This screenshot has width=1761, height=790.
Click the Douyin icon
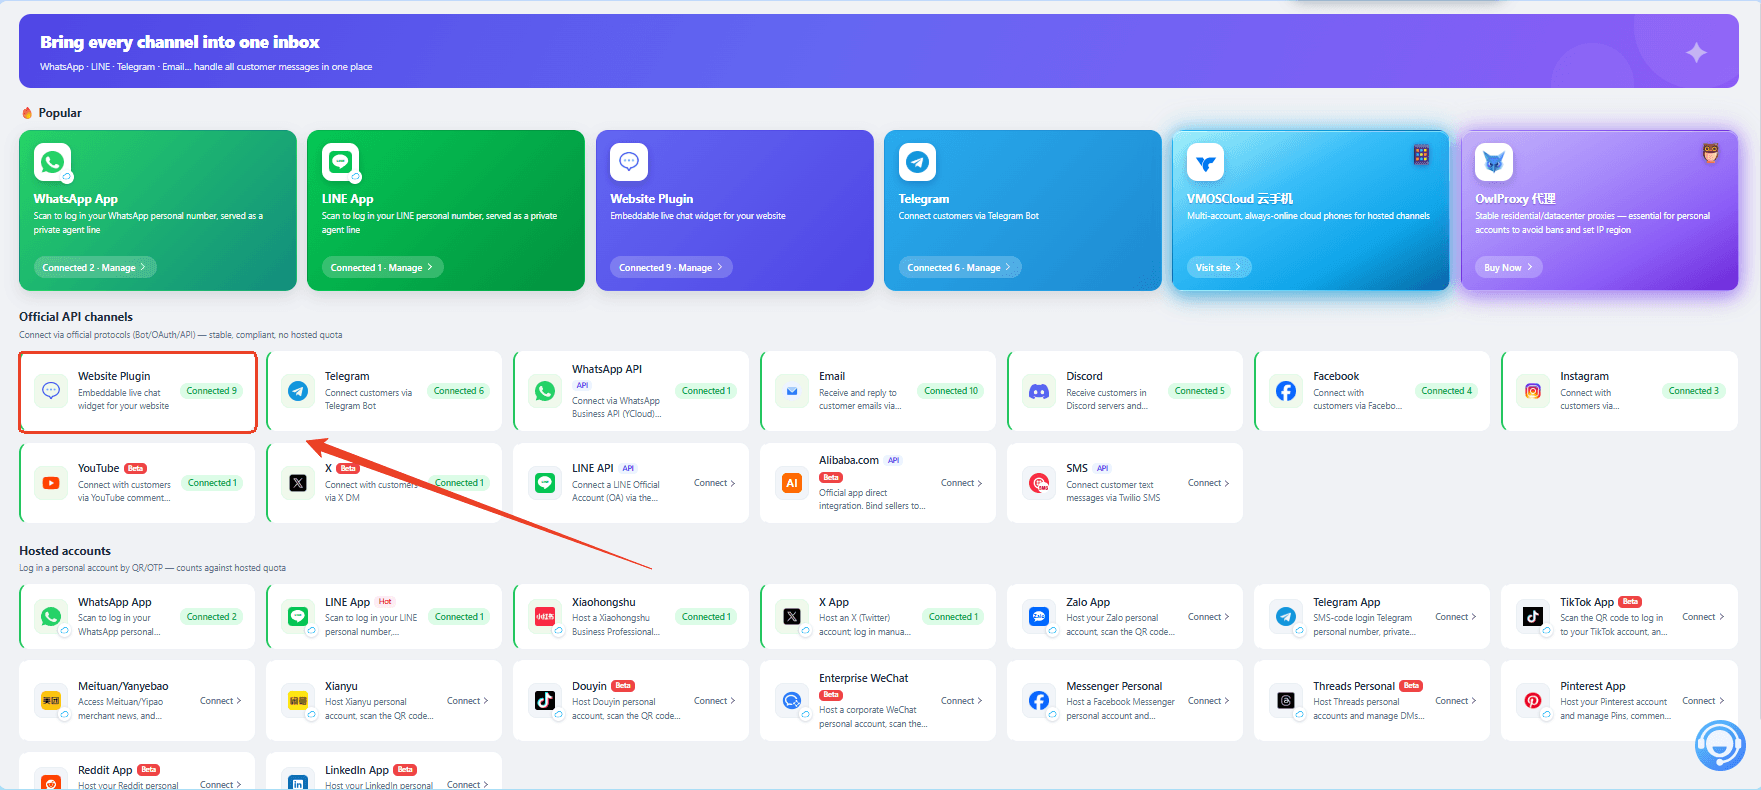(545, 701)
